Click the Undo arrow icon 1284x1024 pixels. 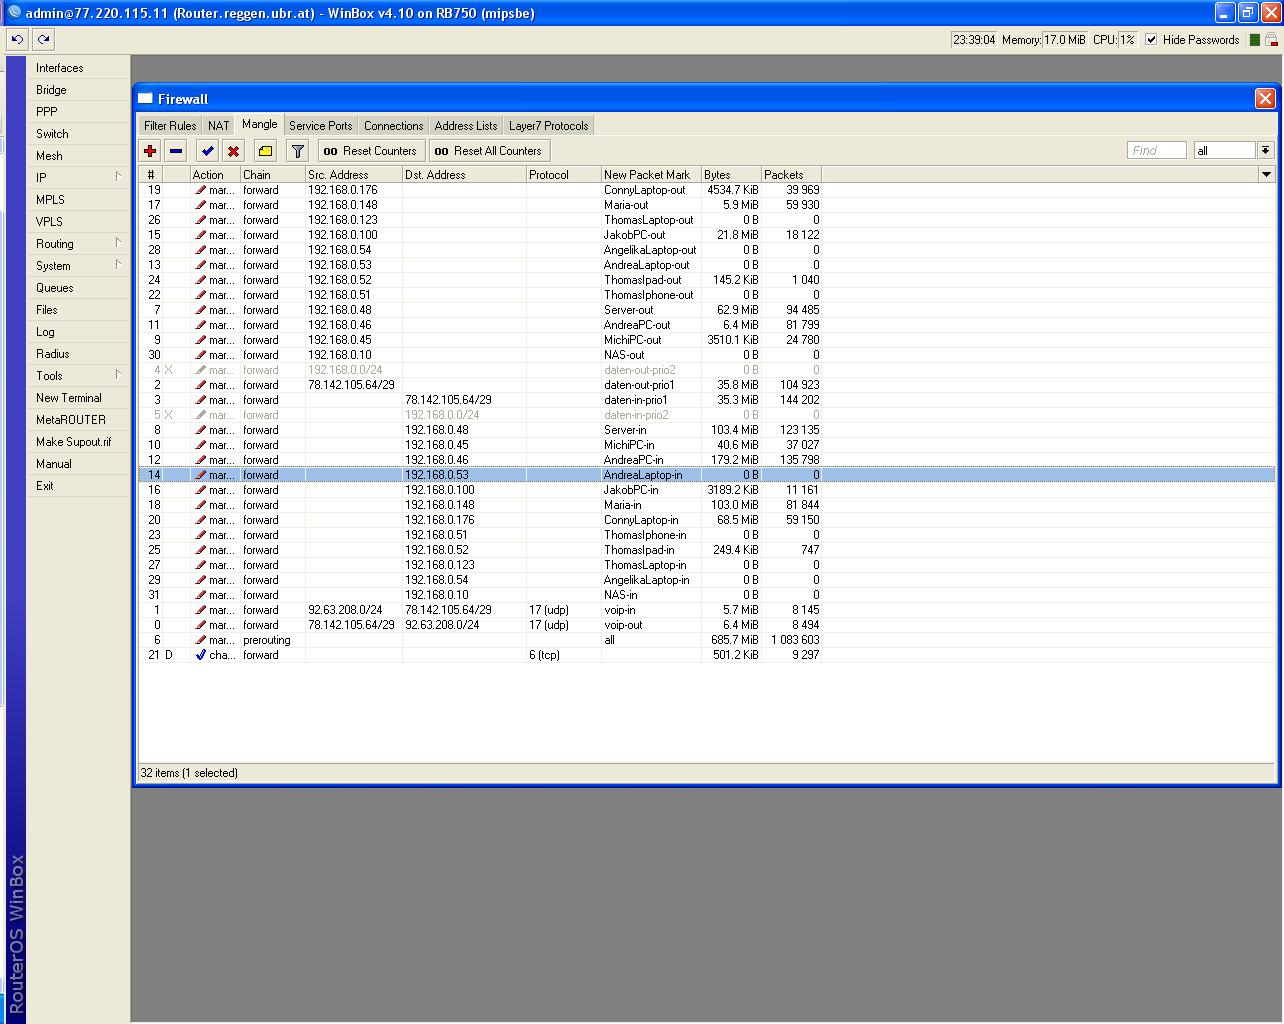[x=17, y=40]
